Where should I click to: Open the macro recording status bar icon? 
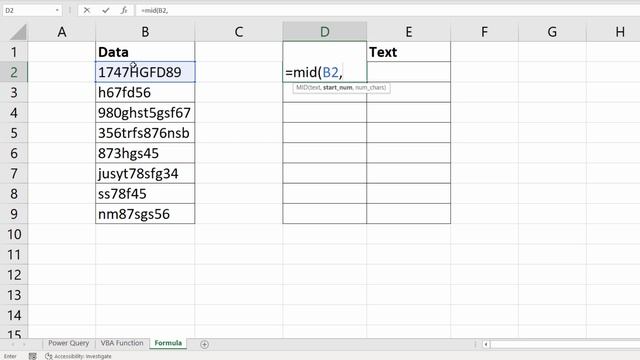coord(33,356)
